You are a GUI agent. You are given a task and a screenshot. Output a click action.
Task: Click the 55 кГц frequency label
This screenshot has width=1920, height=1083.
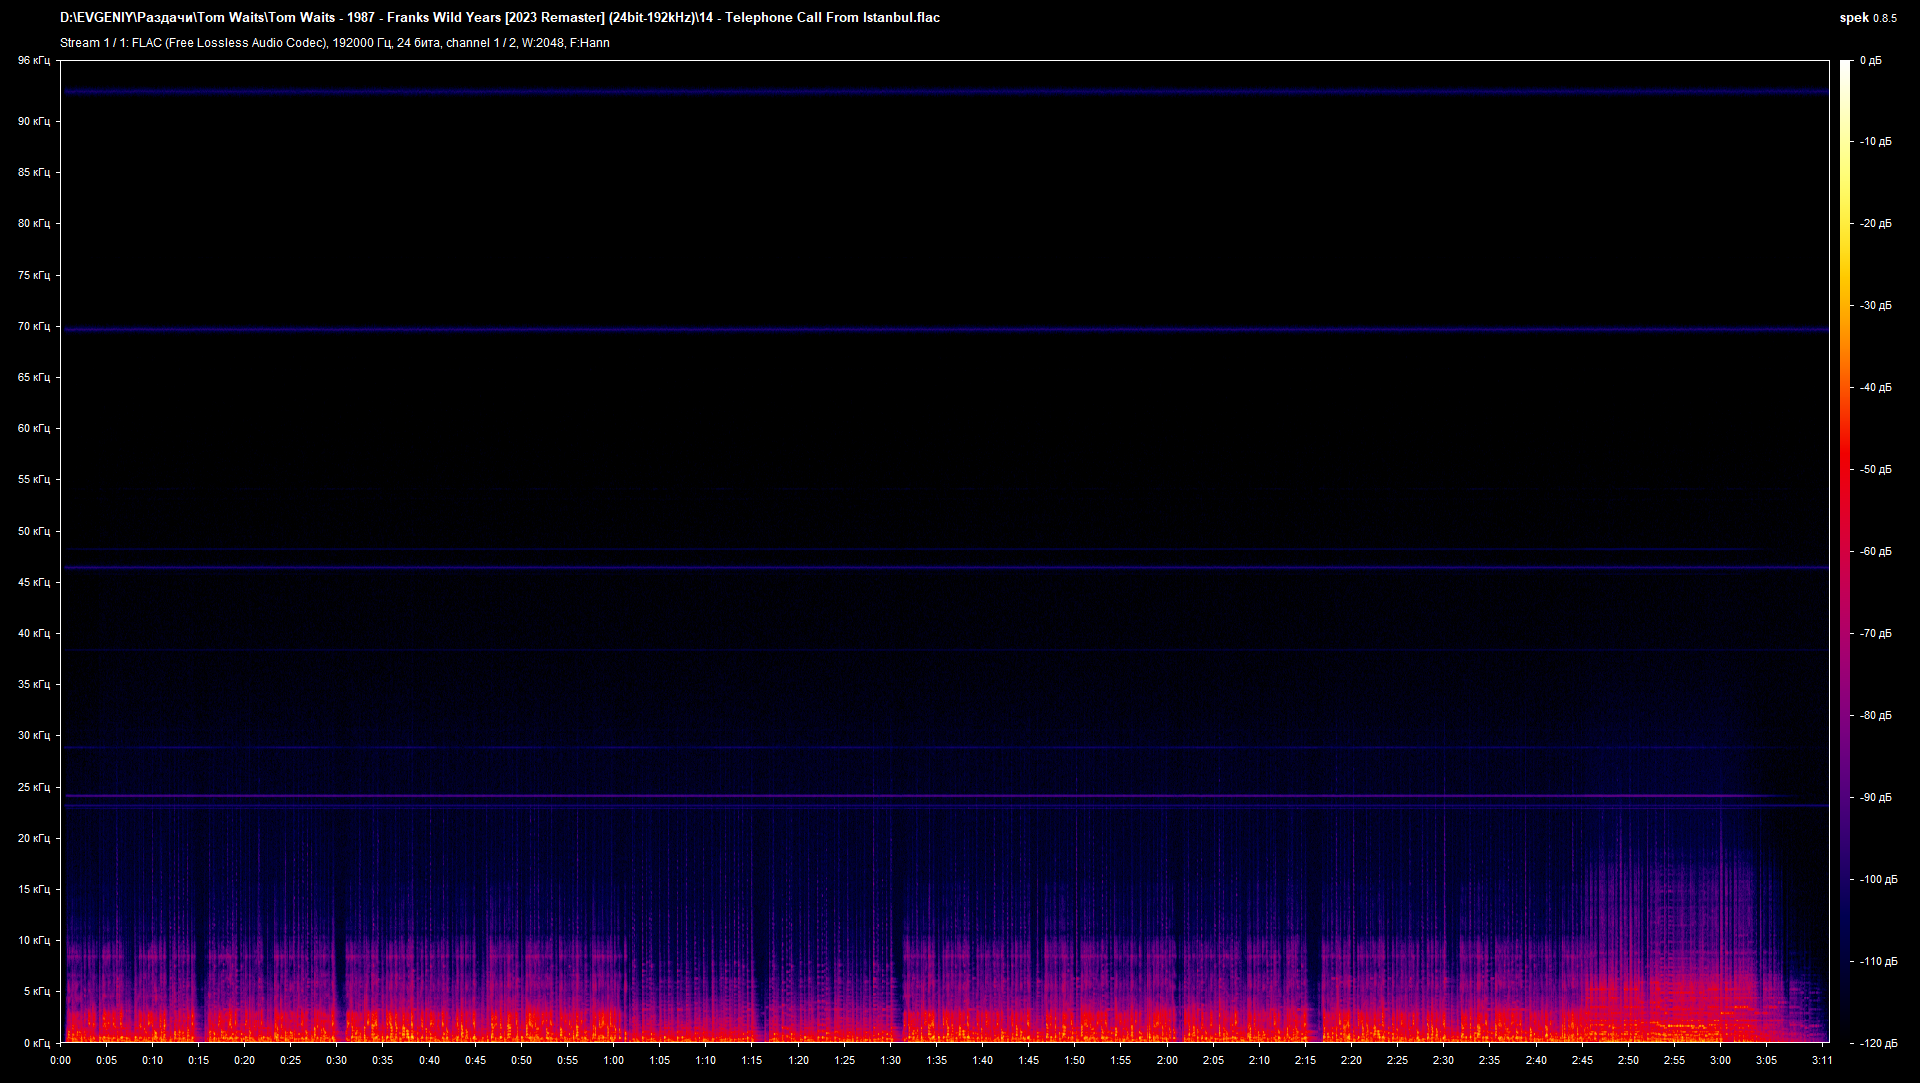(x=34, y=479)
